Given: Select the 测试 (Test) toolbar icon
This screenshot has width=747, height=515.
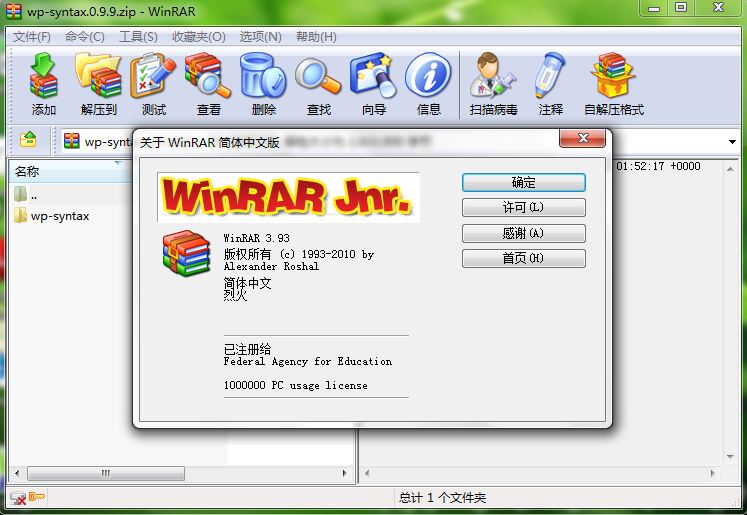Looking at the screenshot, I should tap(153, 78).
